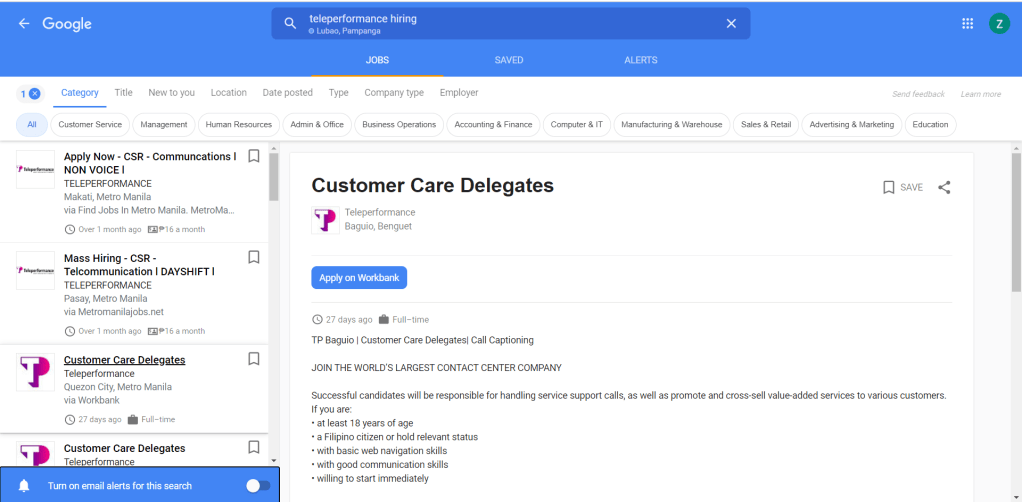Bookmark the Mass Hiring CSR listing
1022x502 pixels.
tap(254, 257)
